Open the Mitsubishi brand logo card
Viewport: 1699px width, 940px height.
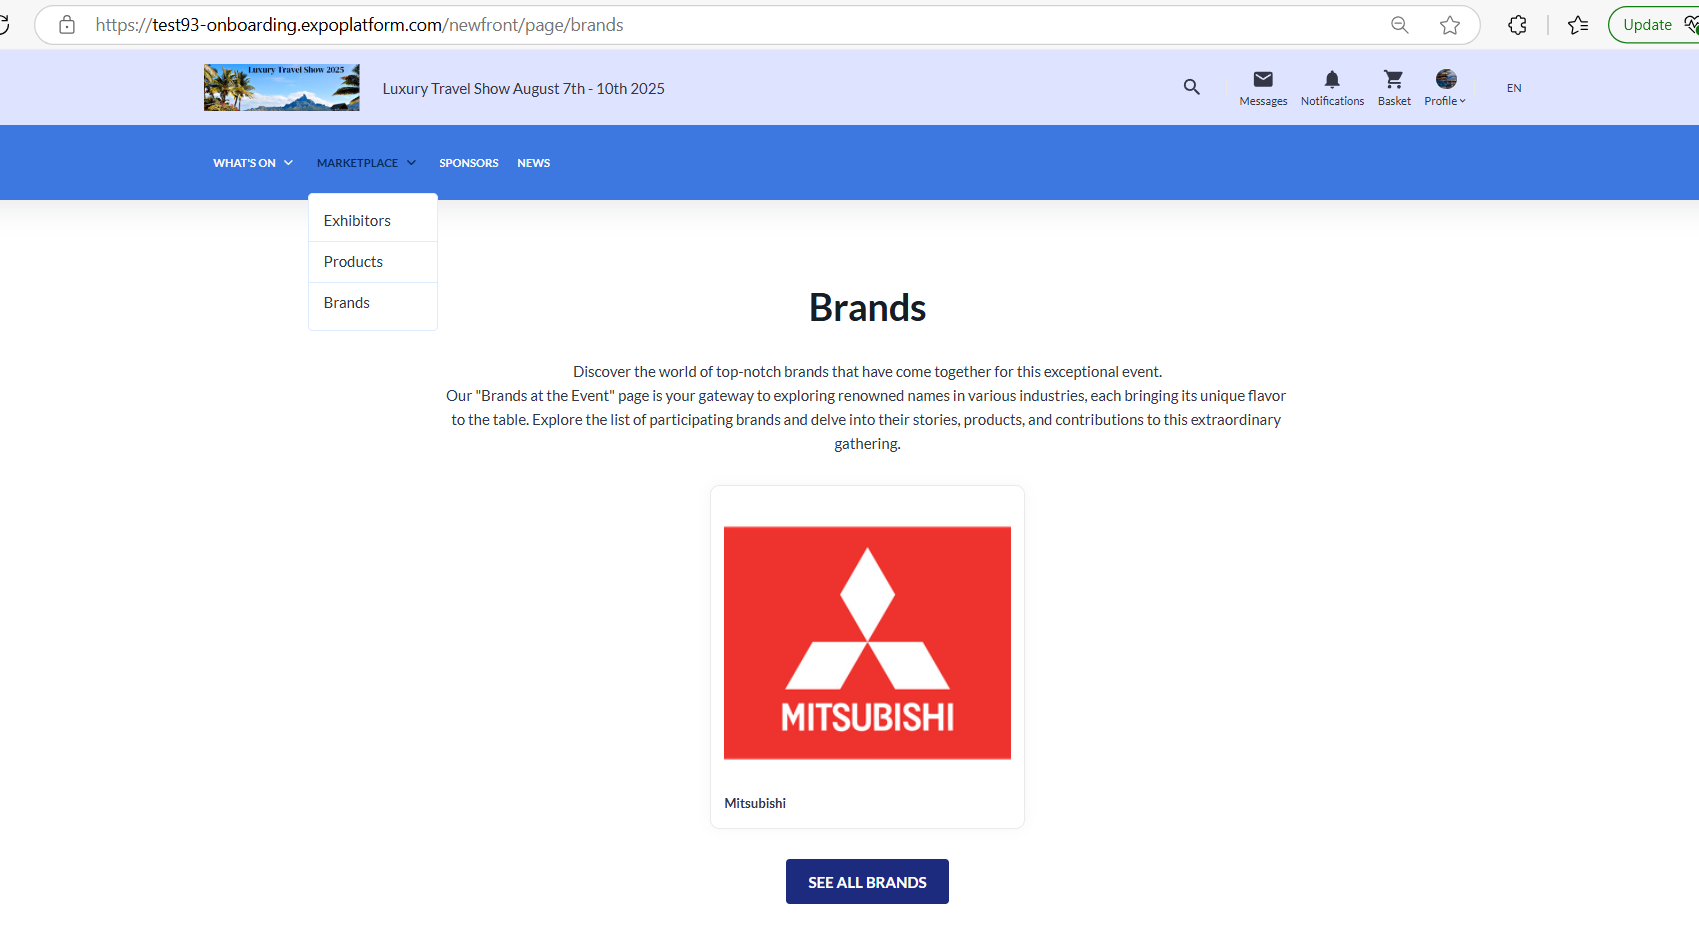[867, 643]
